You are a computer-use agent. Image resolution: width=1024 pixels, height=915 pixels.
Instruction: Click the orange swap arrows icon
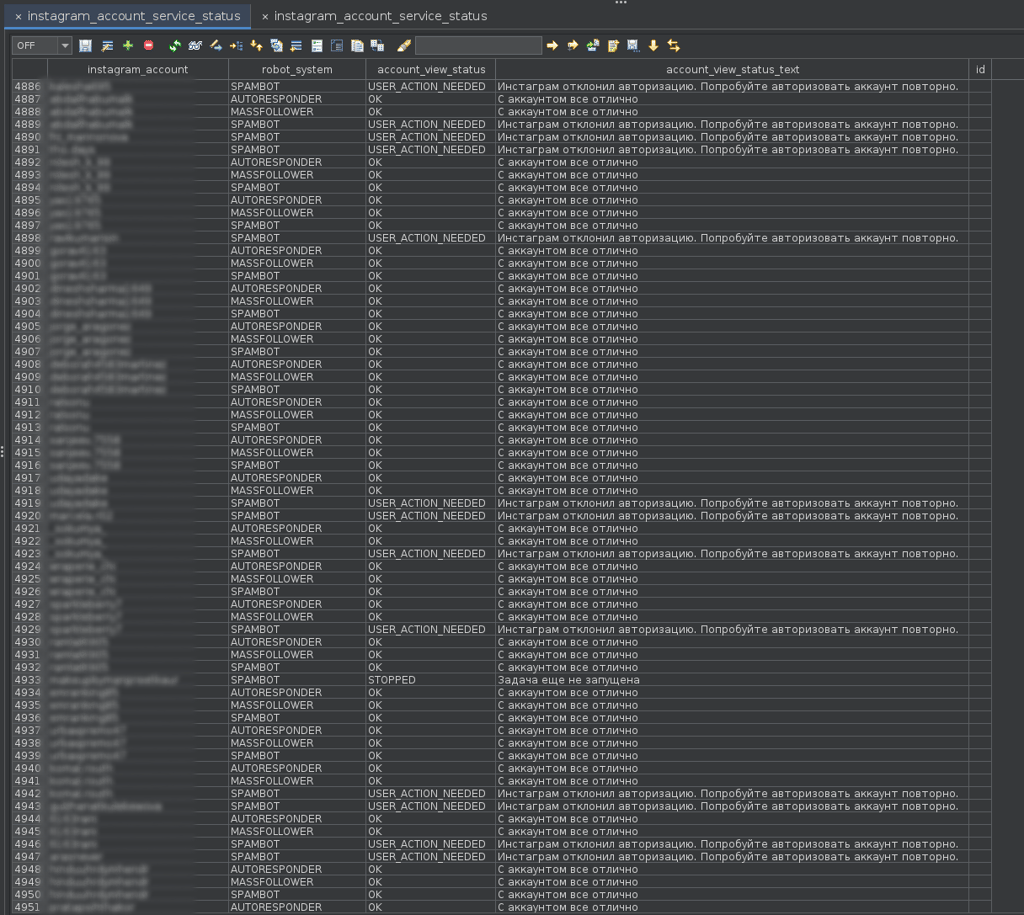click(x=673, y=46)
